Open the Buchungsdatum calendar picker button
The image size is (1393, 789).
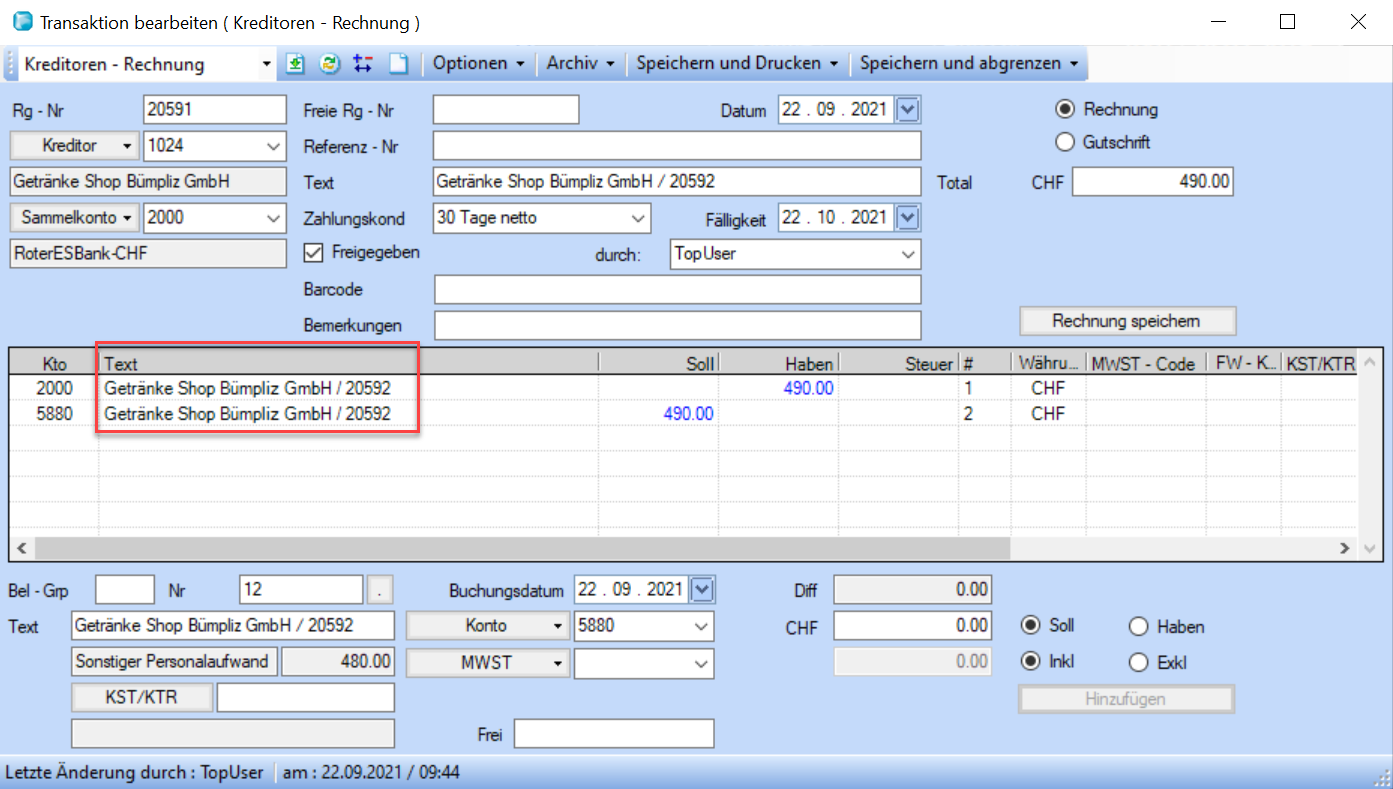[x=703, y=590]
